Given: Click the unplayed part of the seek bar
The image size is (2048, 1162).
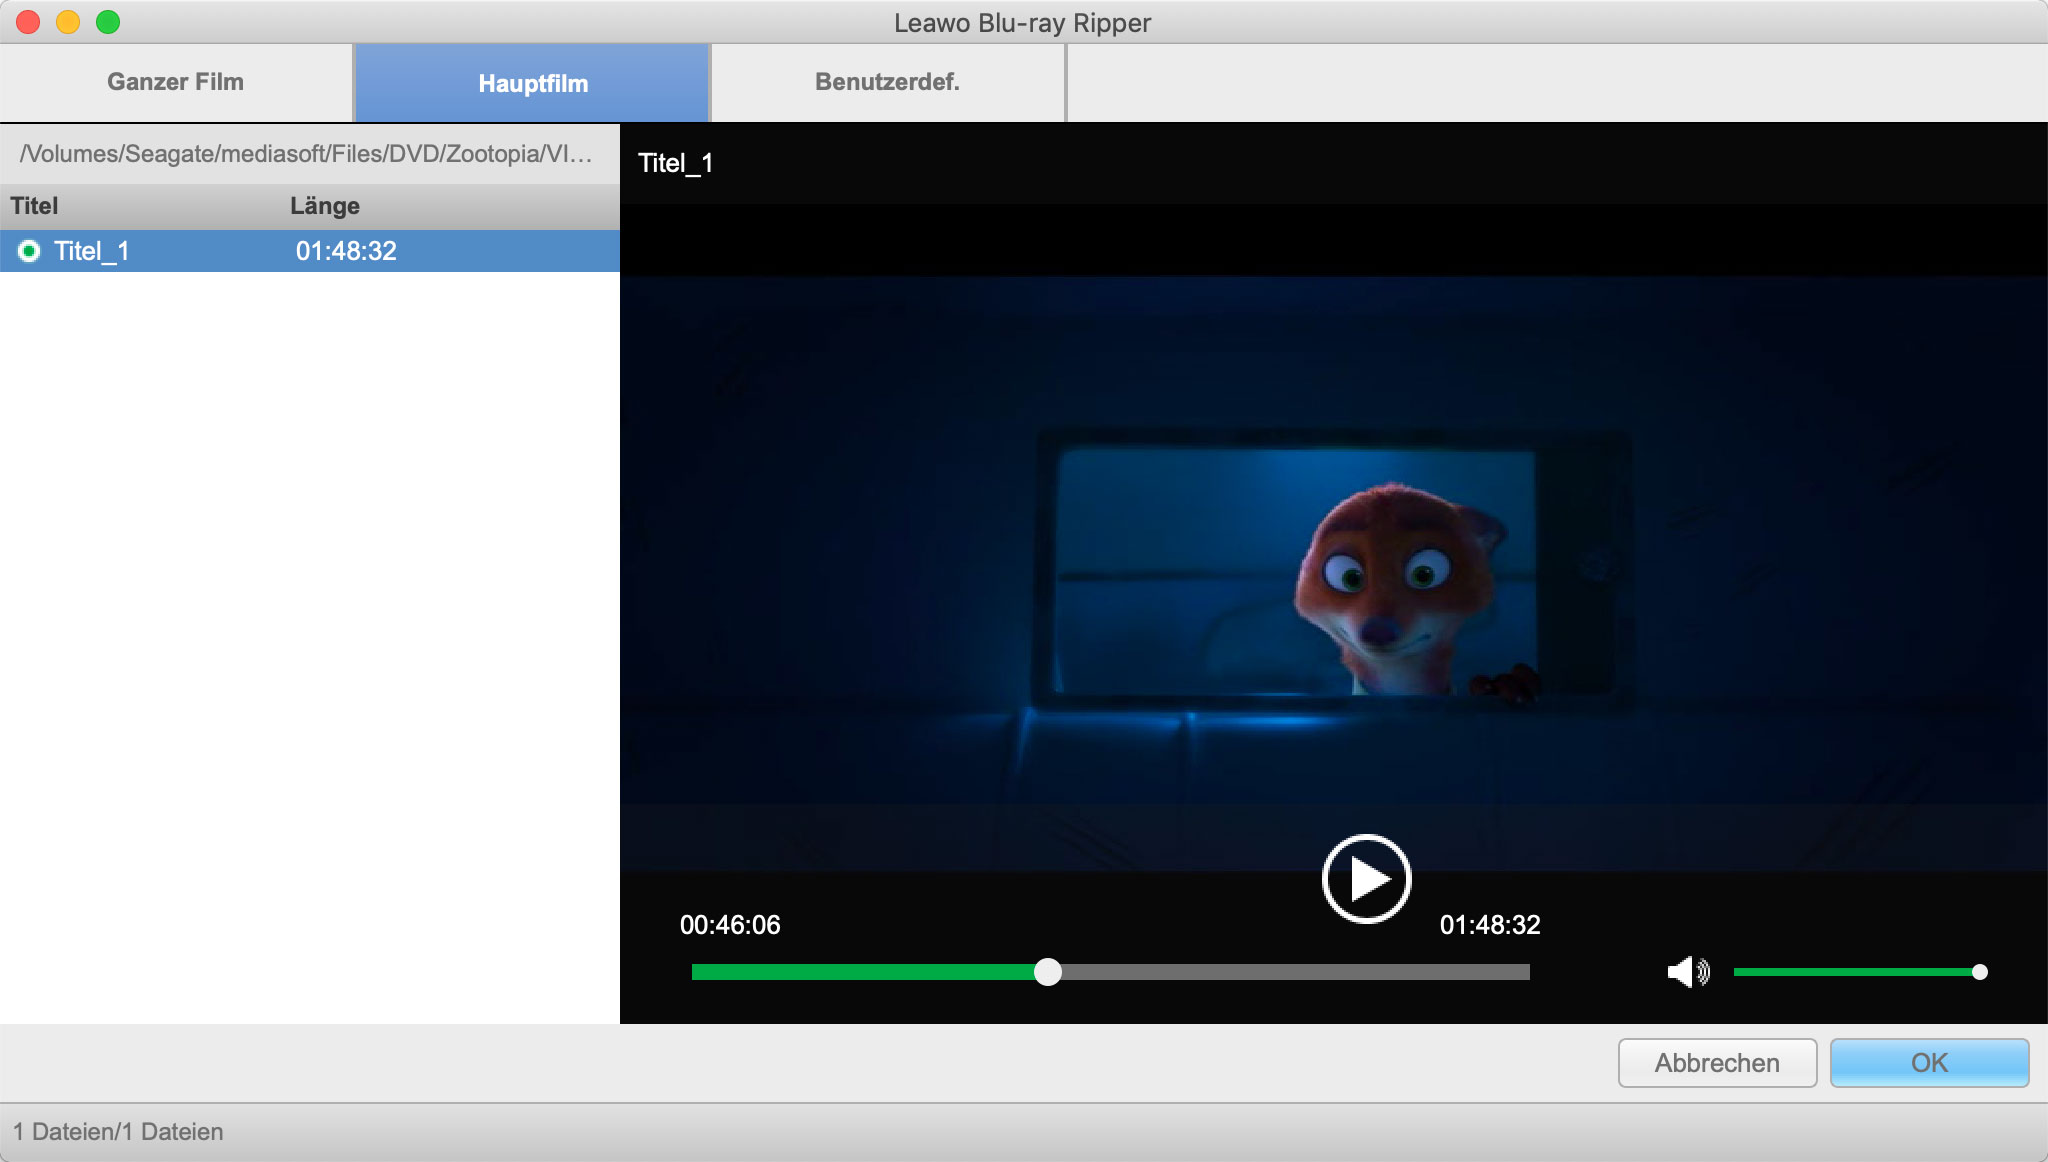Looking at the screenshot, I should 1295,972.
